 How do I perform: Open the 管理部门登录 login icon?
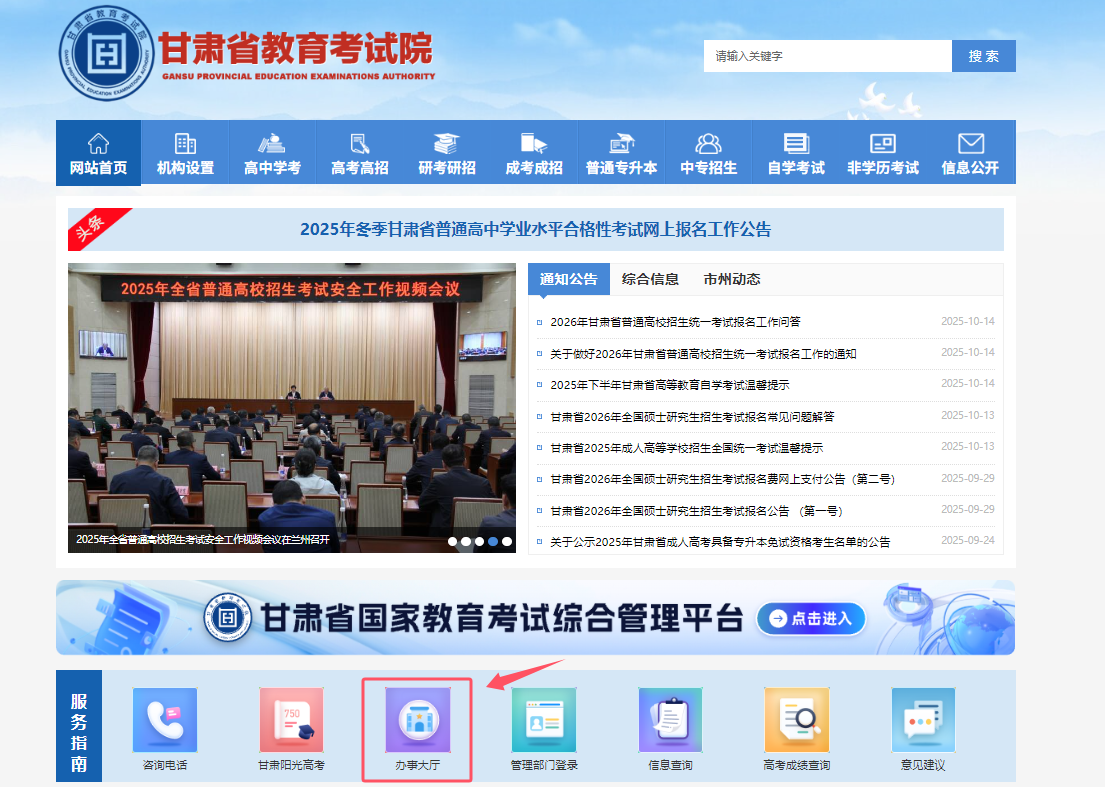[x=544, y=720]
